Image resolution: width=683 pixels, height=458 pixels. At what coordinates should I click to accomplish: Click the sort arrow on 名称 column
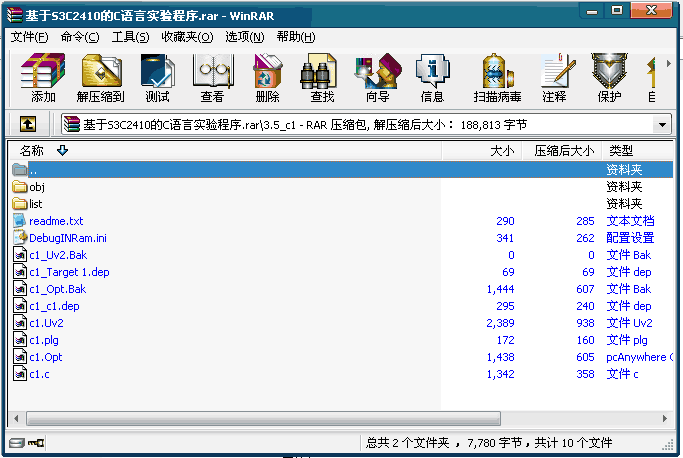(x=62, y=151)
